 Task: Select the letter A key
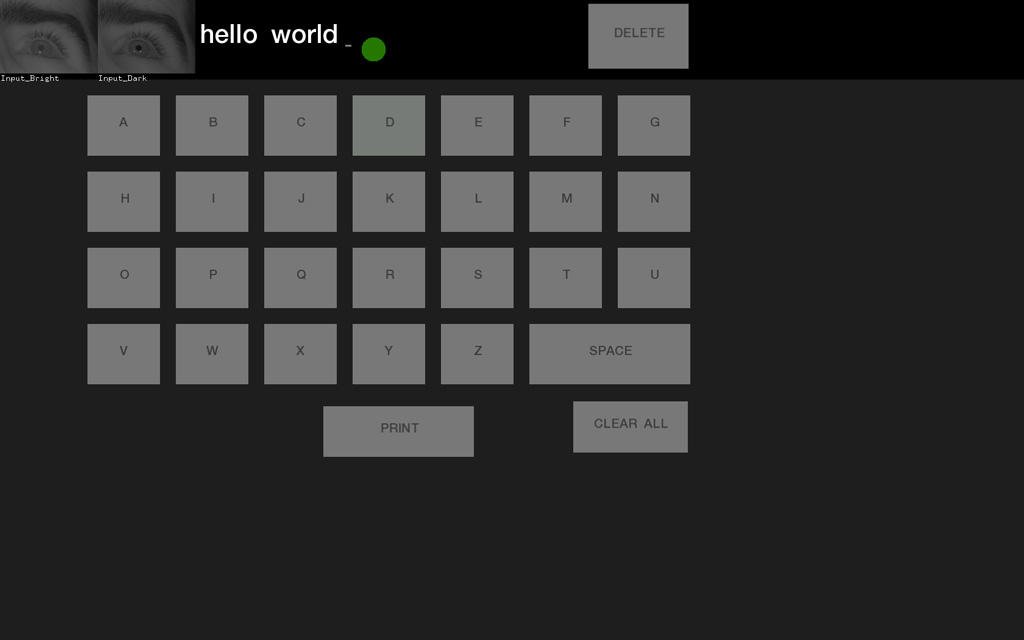[123, 125]
